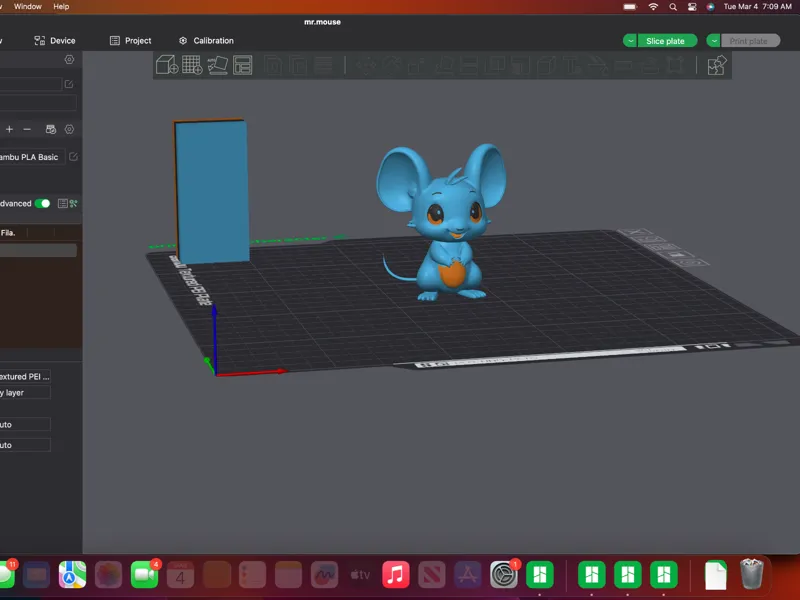Open filament settings gear icon

[69, 130]
